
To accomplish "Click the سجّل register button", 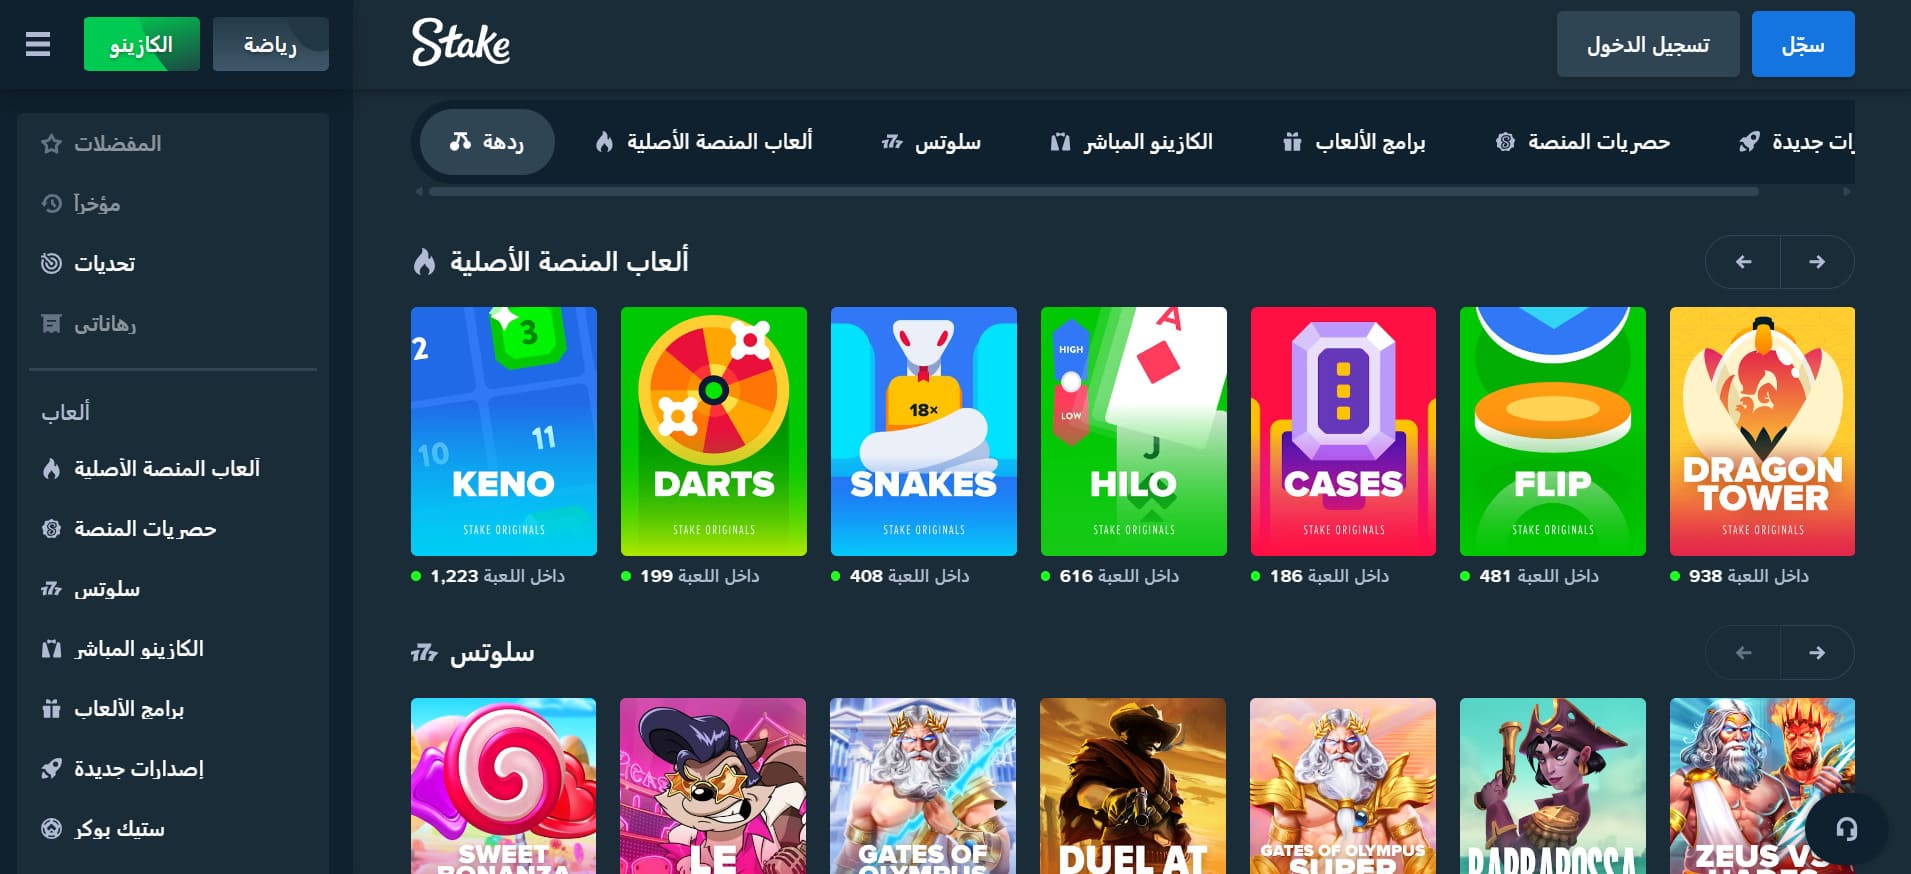I will [x=1803, y=44].
